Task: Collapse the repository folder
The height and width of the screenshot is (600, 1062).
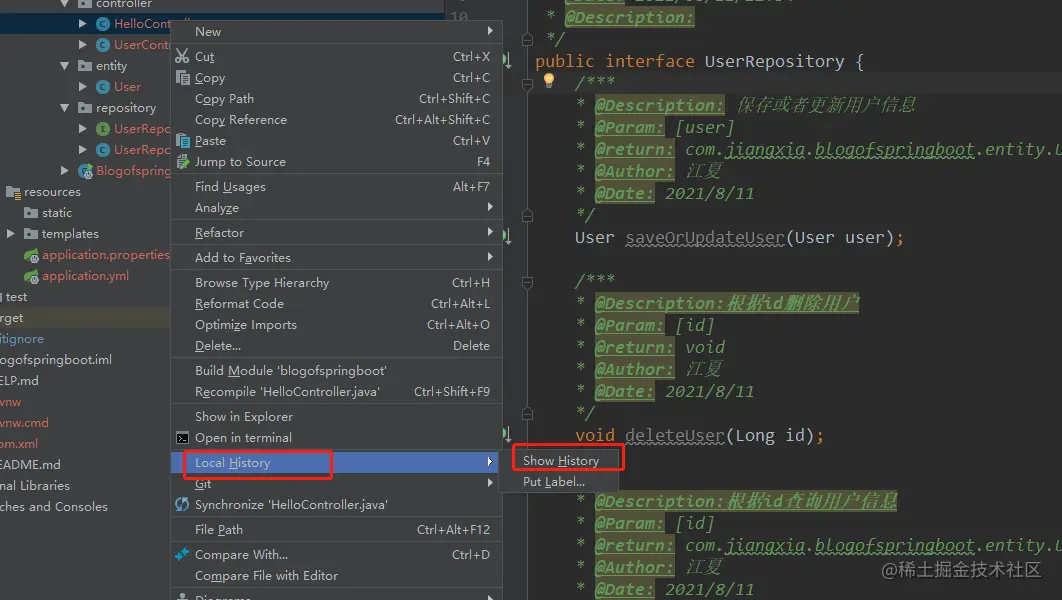Action: [x=65, y=108]
